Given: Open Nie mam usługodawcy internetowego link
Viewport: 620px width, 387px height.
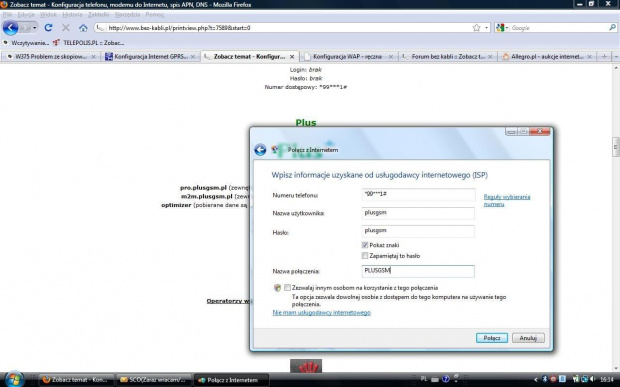Looking at the screenshot, I should pyautogui.click(x=321, y=312).
